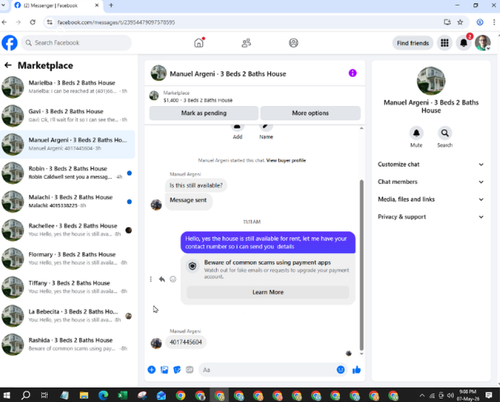Open a new browser tab

[x=111, y=5]
